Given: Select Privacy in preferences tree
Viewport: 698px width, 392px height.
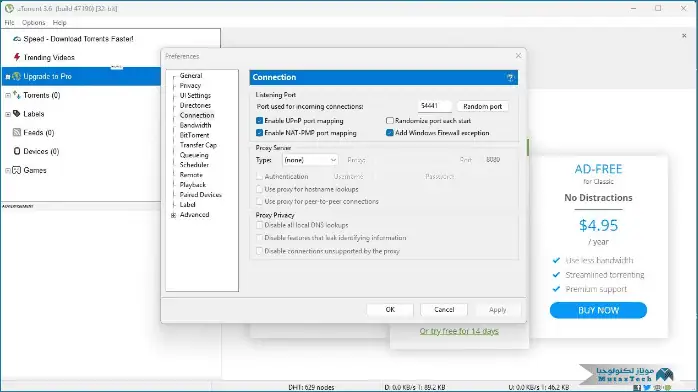Looking at the screenshot, I should (x=190, y=85).
